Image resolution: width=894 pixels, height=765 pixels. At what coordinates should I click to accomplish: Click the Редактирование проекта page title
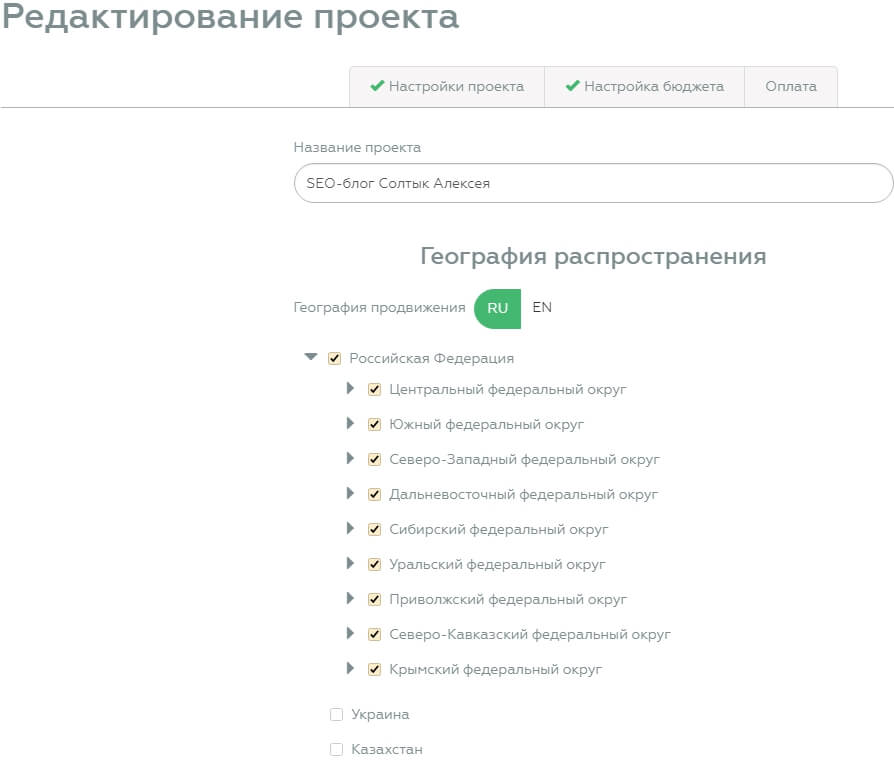point(230,17)
